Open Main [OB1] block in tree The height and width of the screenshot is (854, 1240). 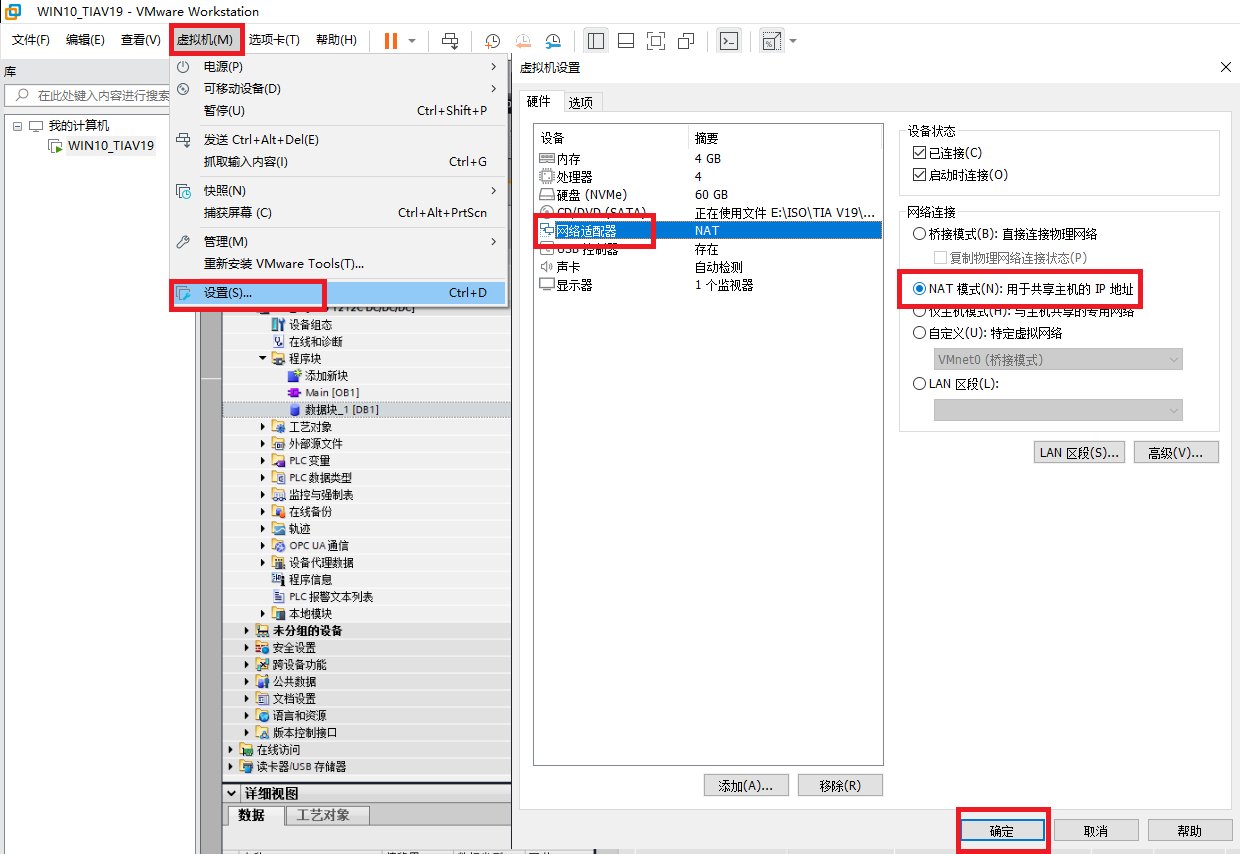pyautogui.click(x=332, y=393)
